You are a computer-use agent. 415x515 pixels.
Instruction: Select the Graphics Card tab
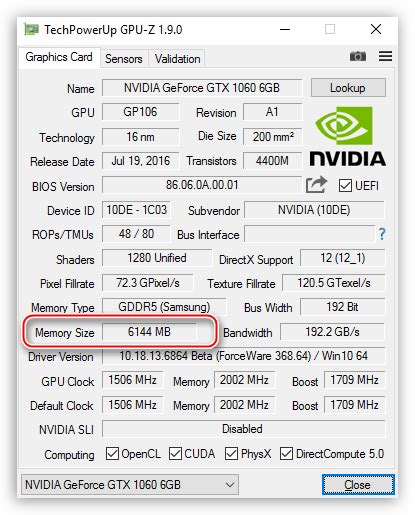pyautogui.click(x=59, y=57)
